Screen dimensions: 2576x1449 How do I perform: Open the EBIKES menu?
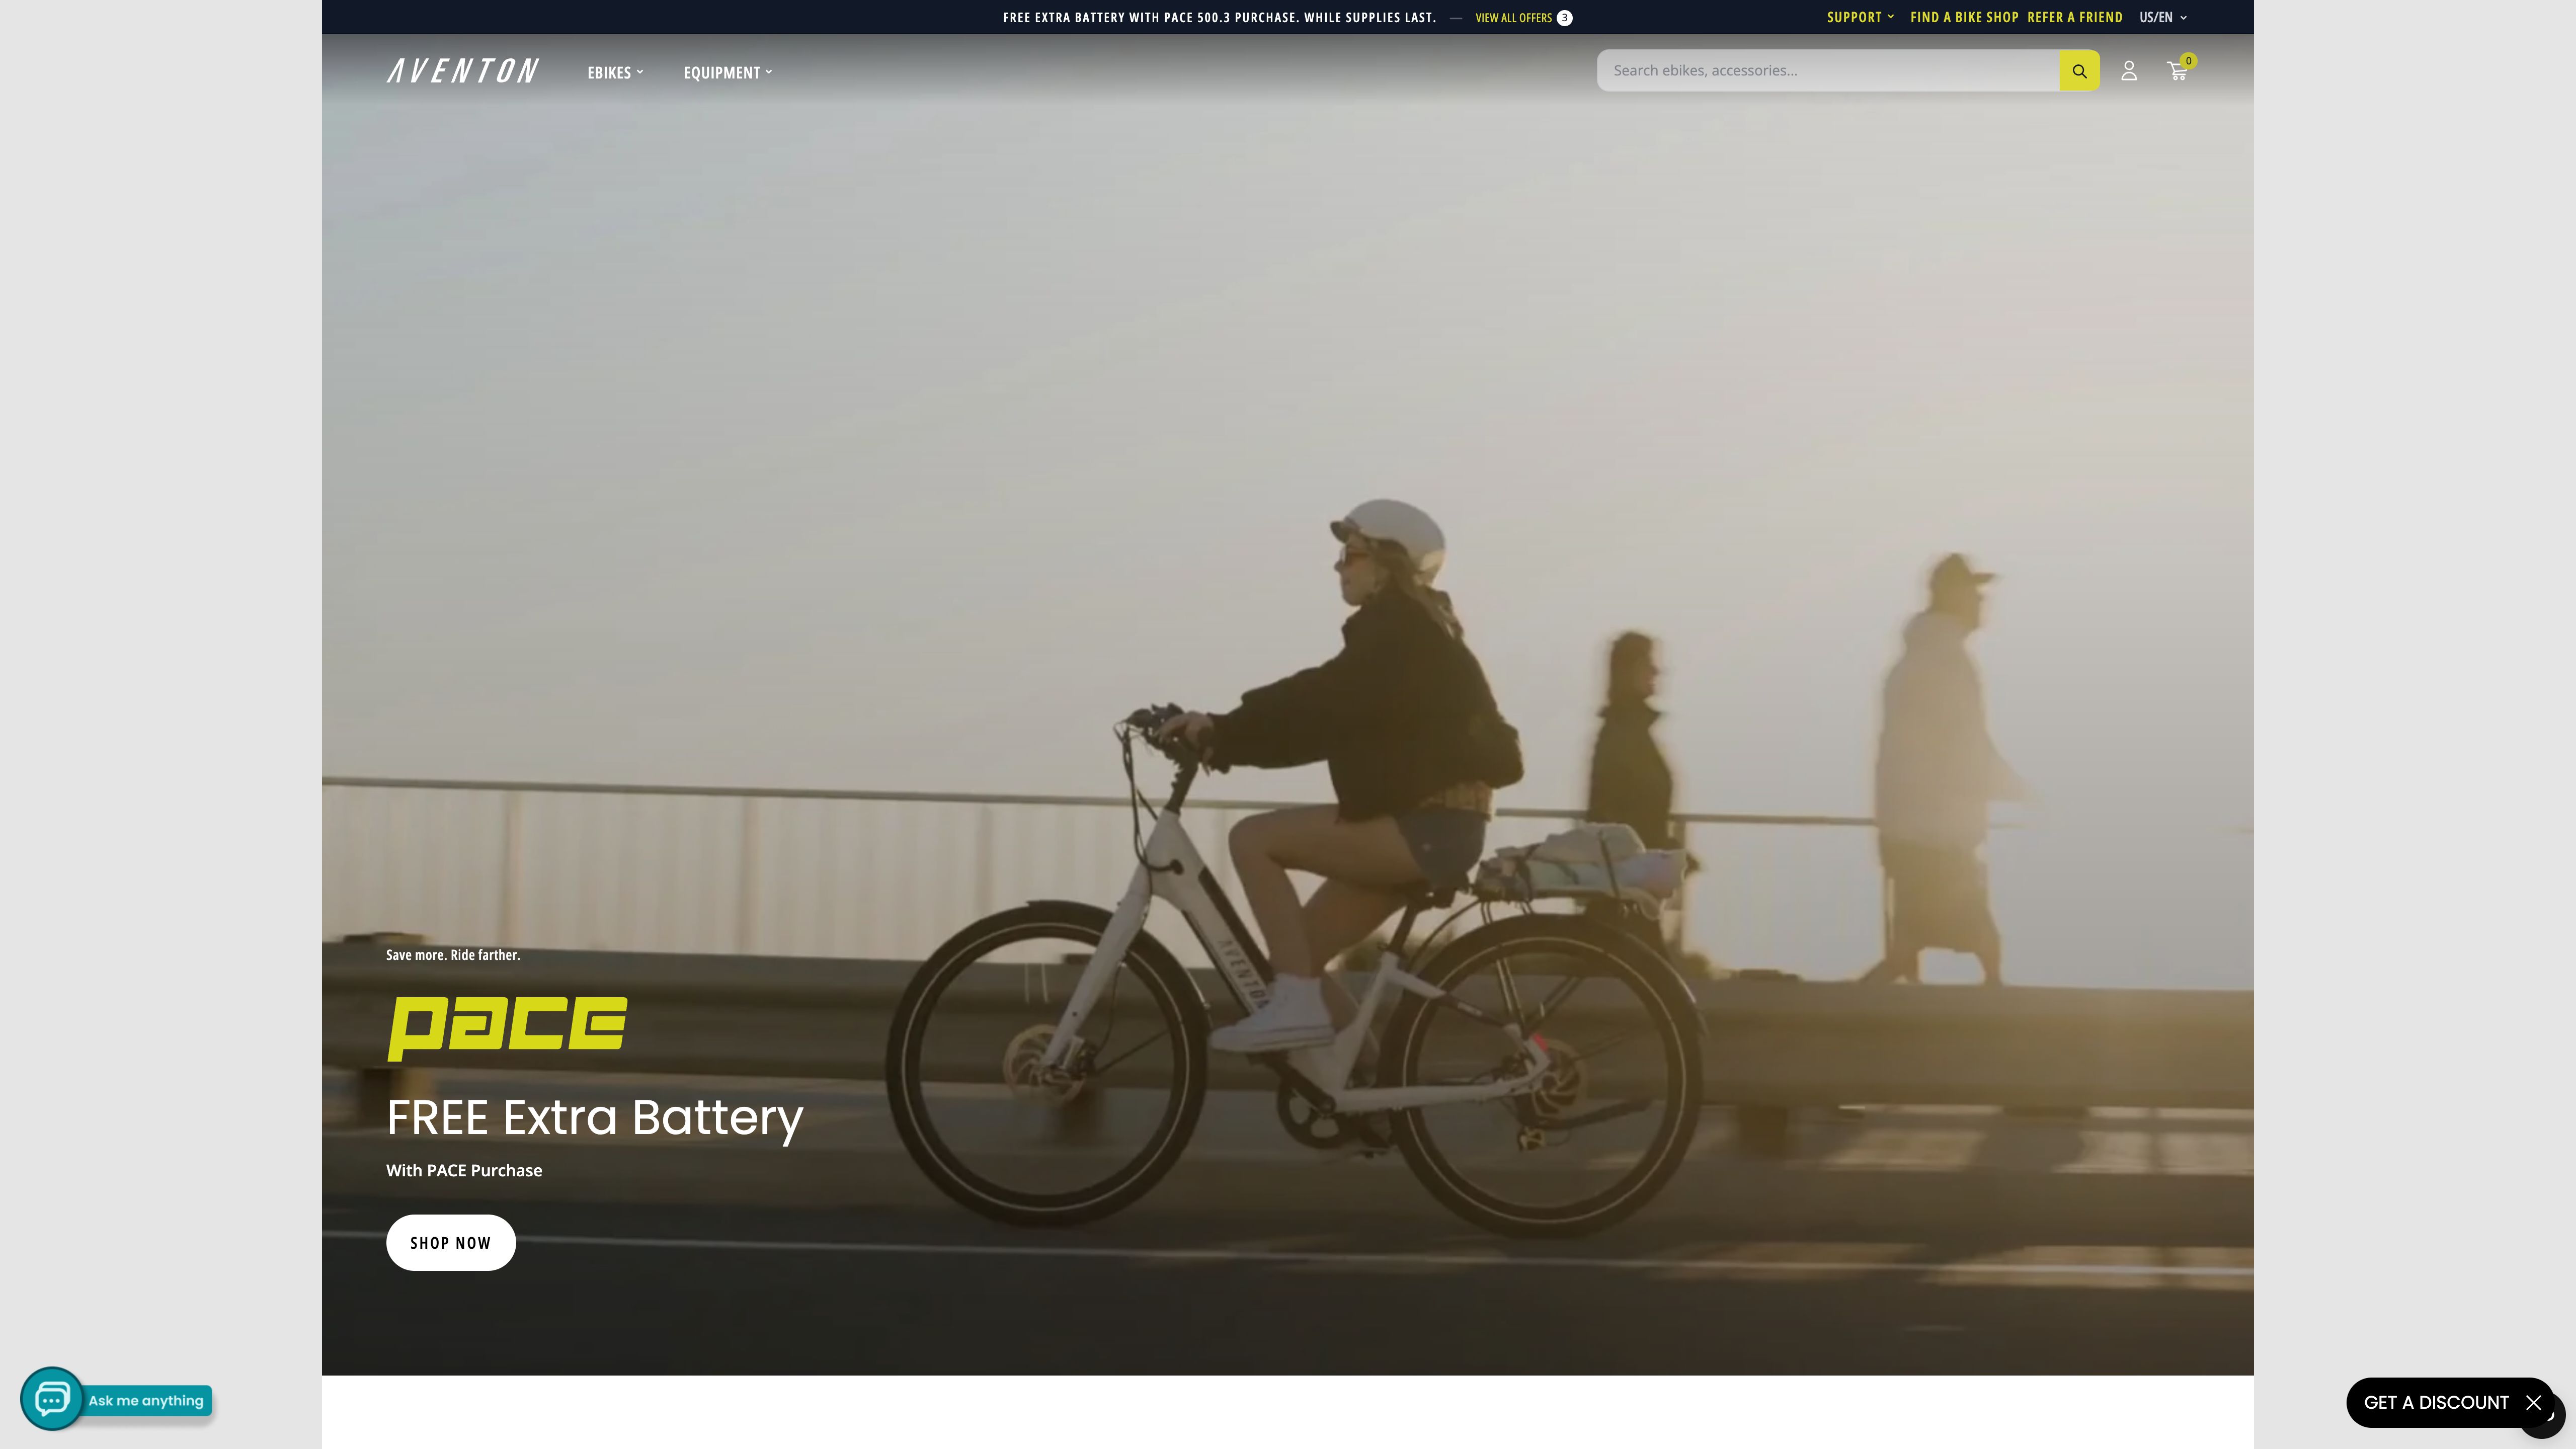[x=610, y=72]
